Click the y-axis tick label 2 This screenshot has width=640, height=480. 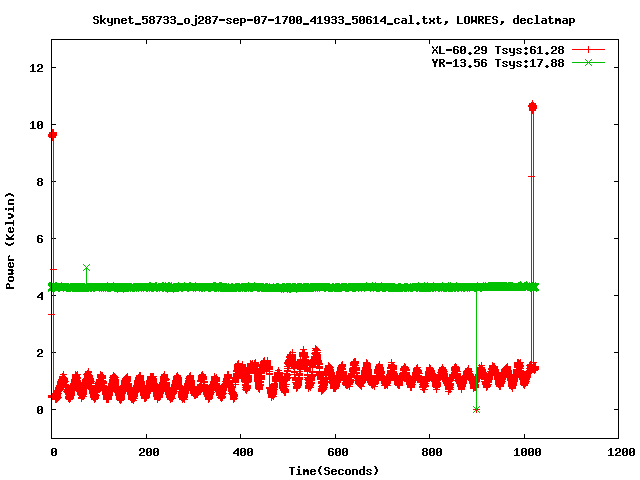(x=40, y=353)
